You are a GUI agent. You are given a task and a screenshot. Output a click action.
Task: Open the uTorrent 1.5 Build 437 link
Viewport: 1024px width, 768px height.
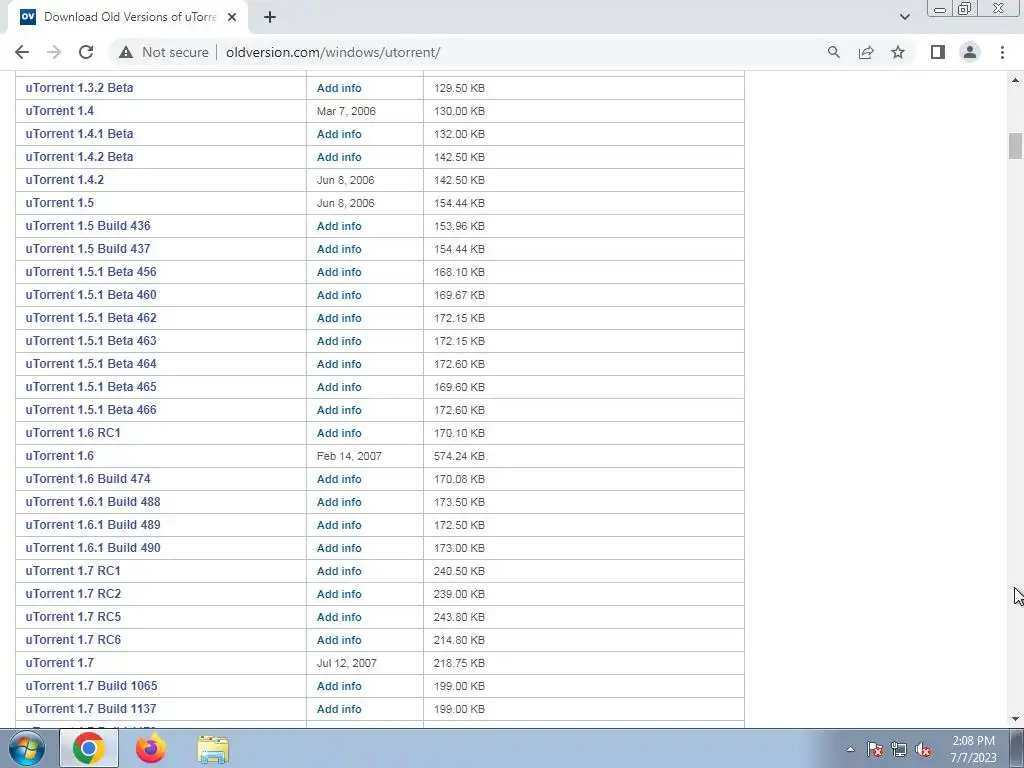88,249
